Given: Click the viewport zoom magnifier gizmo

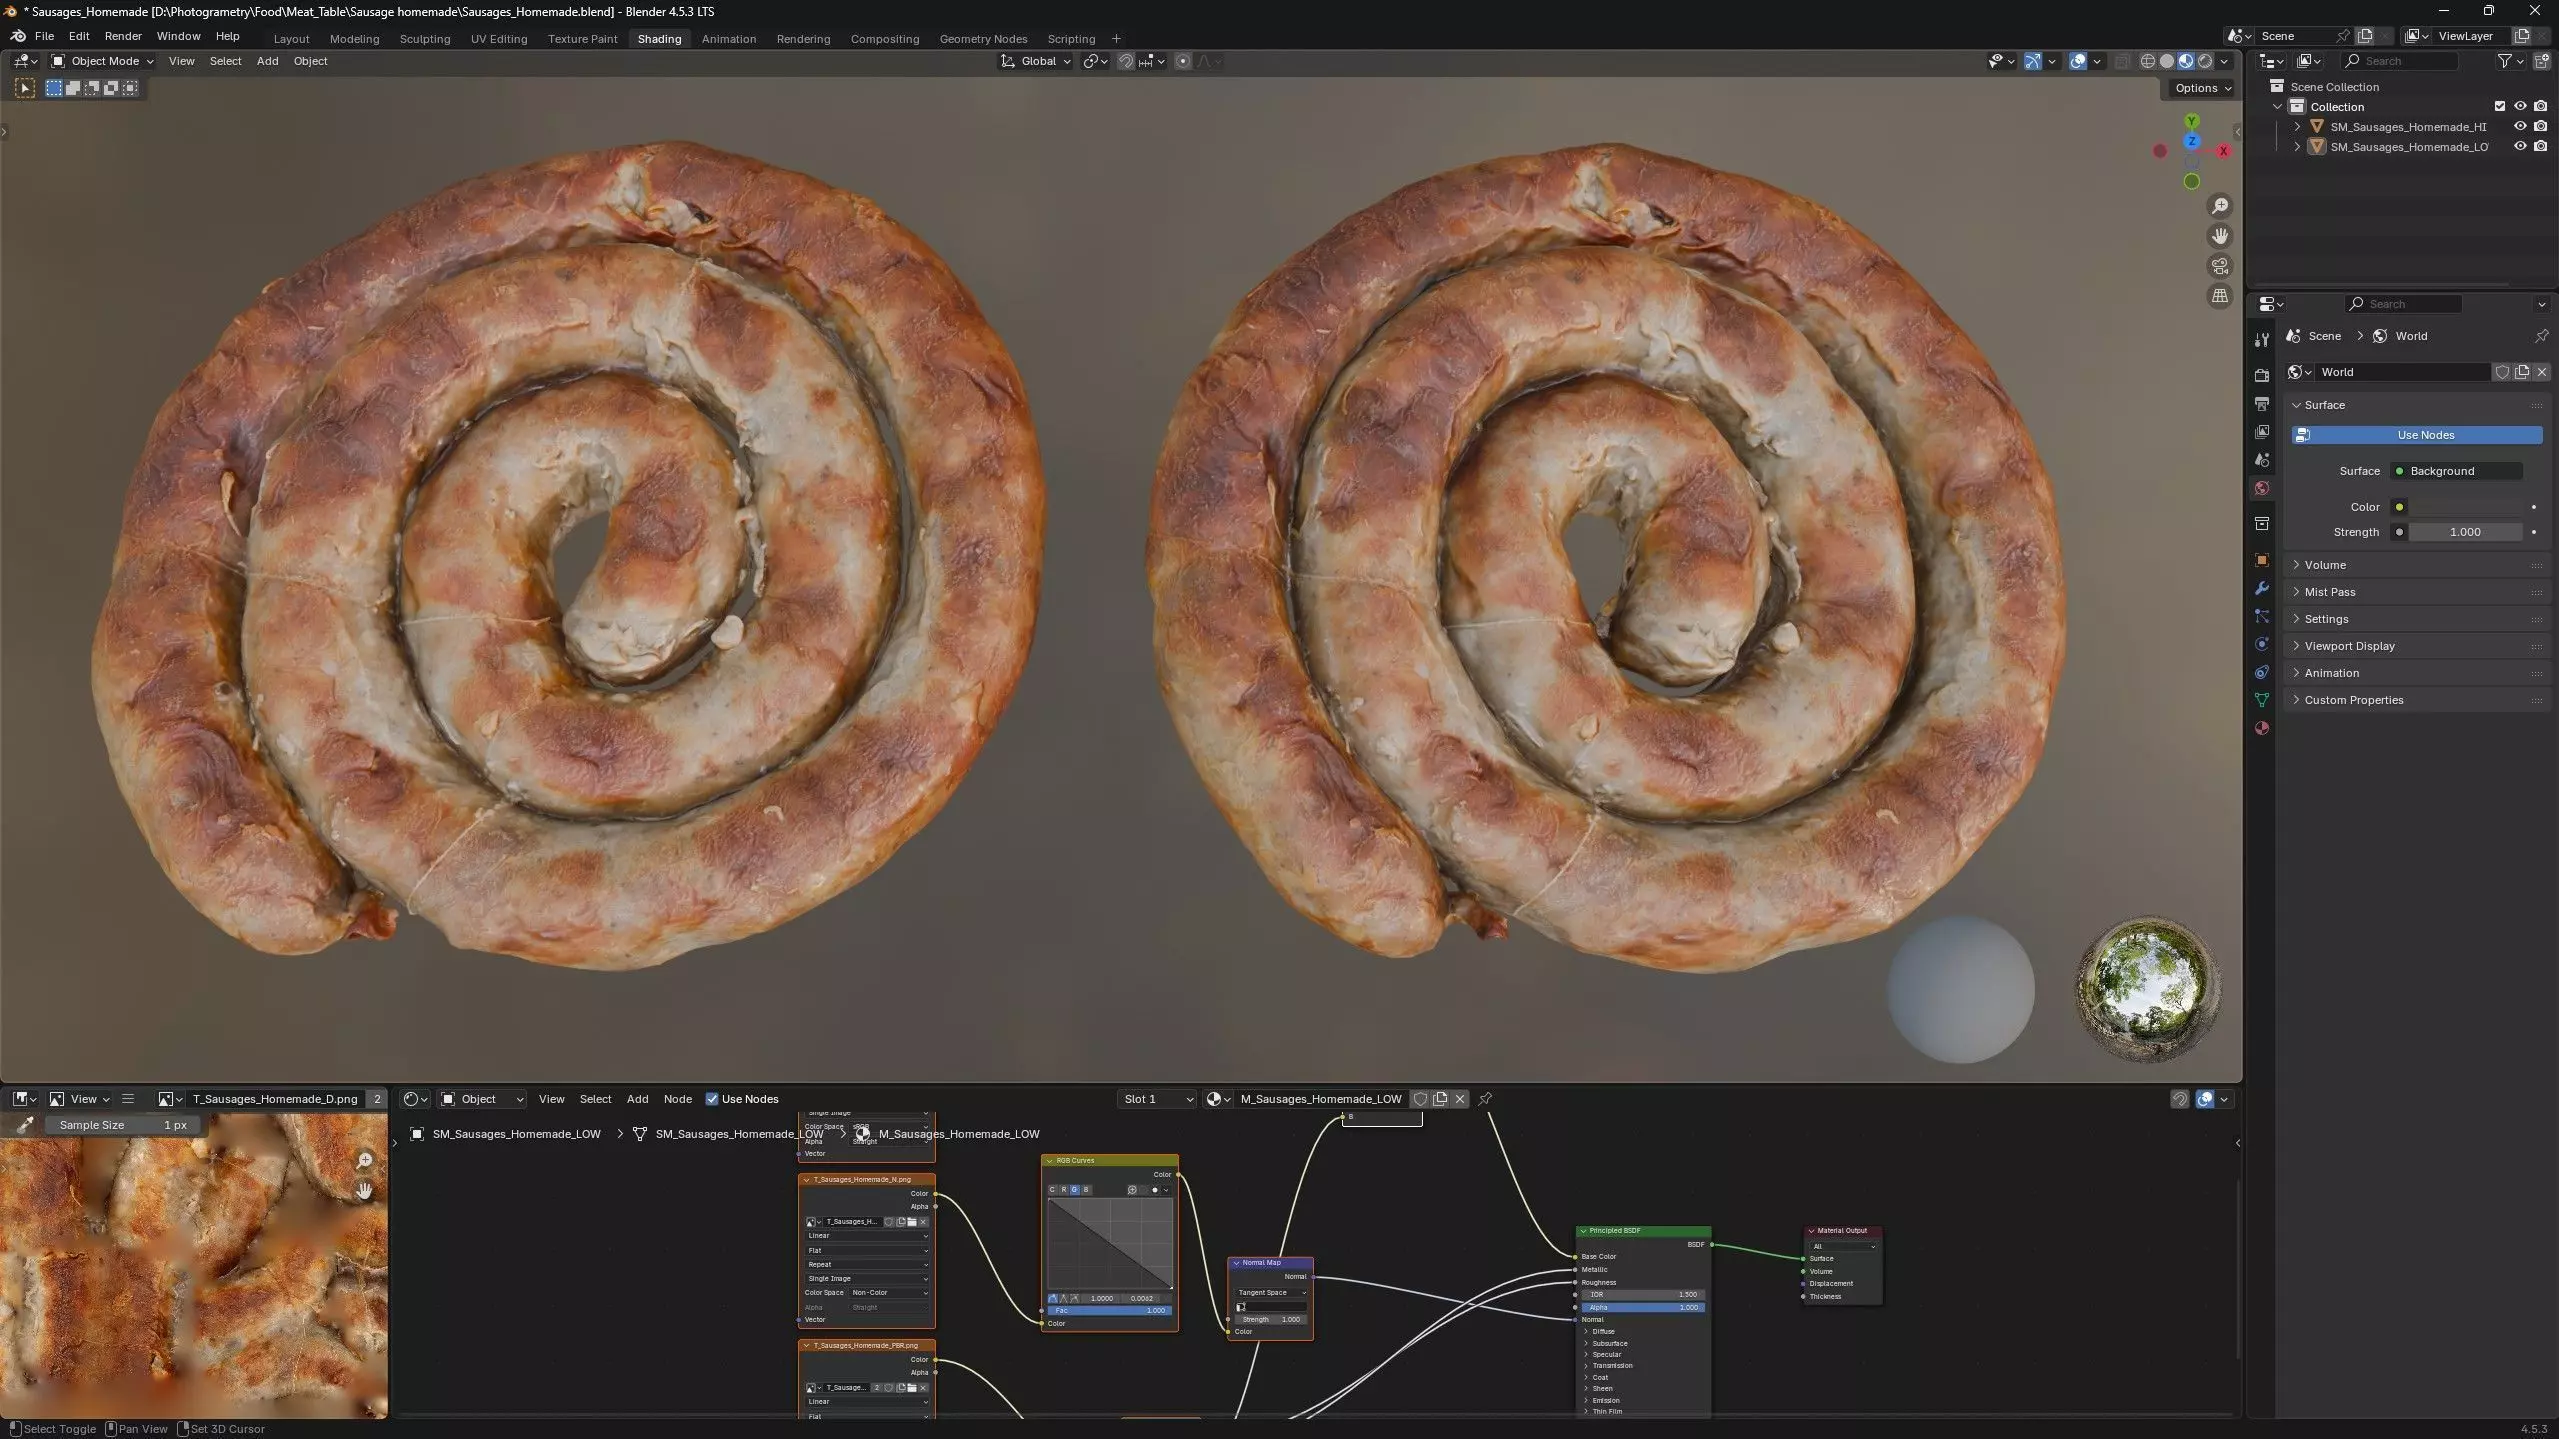Looking at the screenshot, I should [x=2220, y=206].
